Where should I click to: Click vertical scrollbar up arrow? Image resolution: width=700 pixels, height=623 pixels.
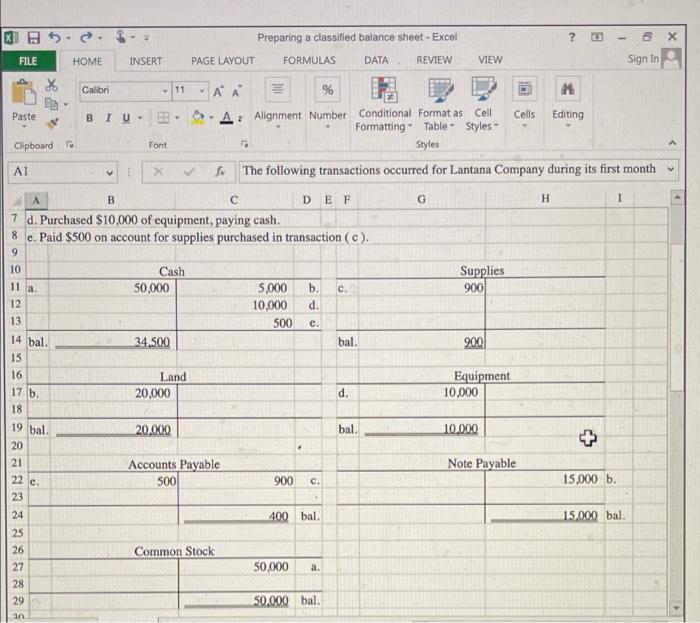point(677,197)
